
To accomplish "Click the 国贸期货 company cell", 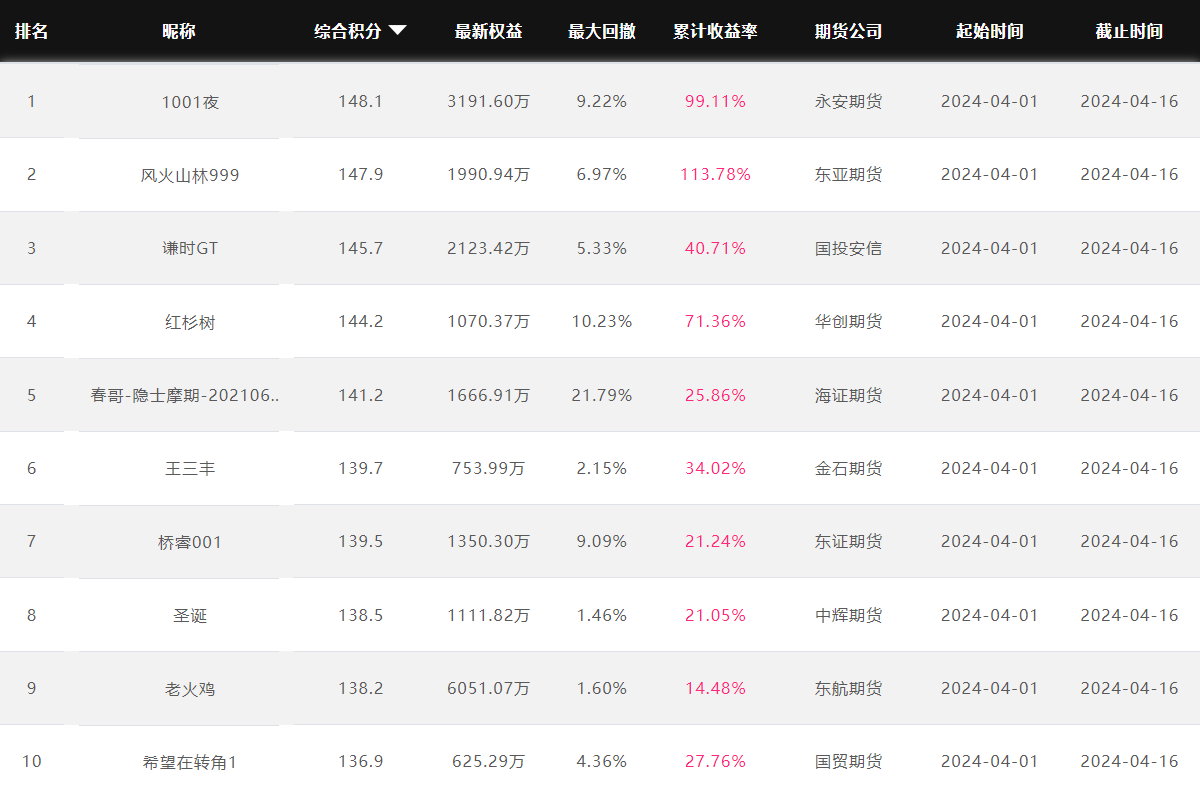I will (x=849, y=761).
